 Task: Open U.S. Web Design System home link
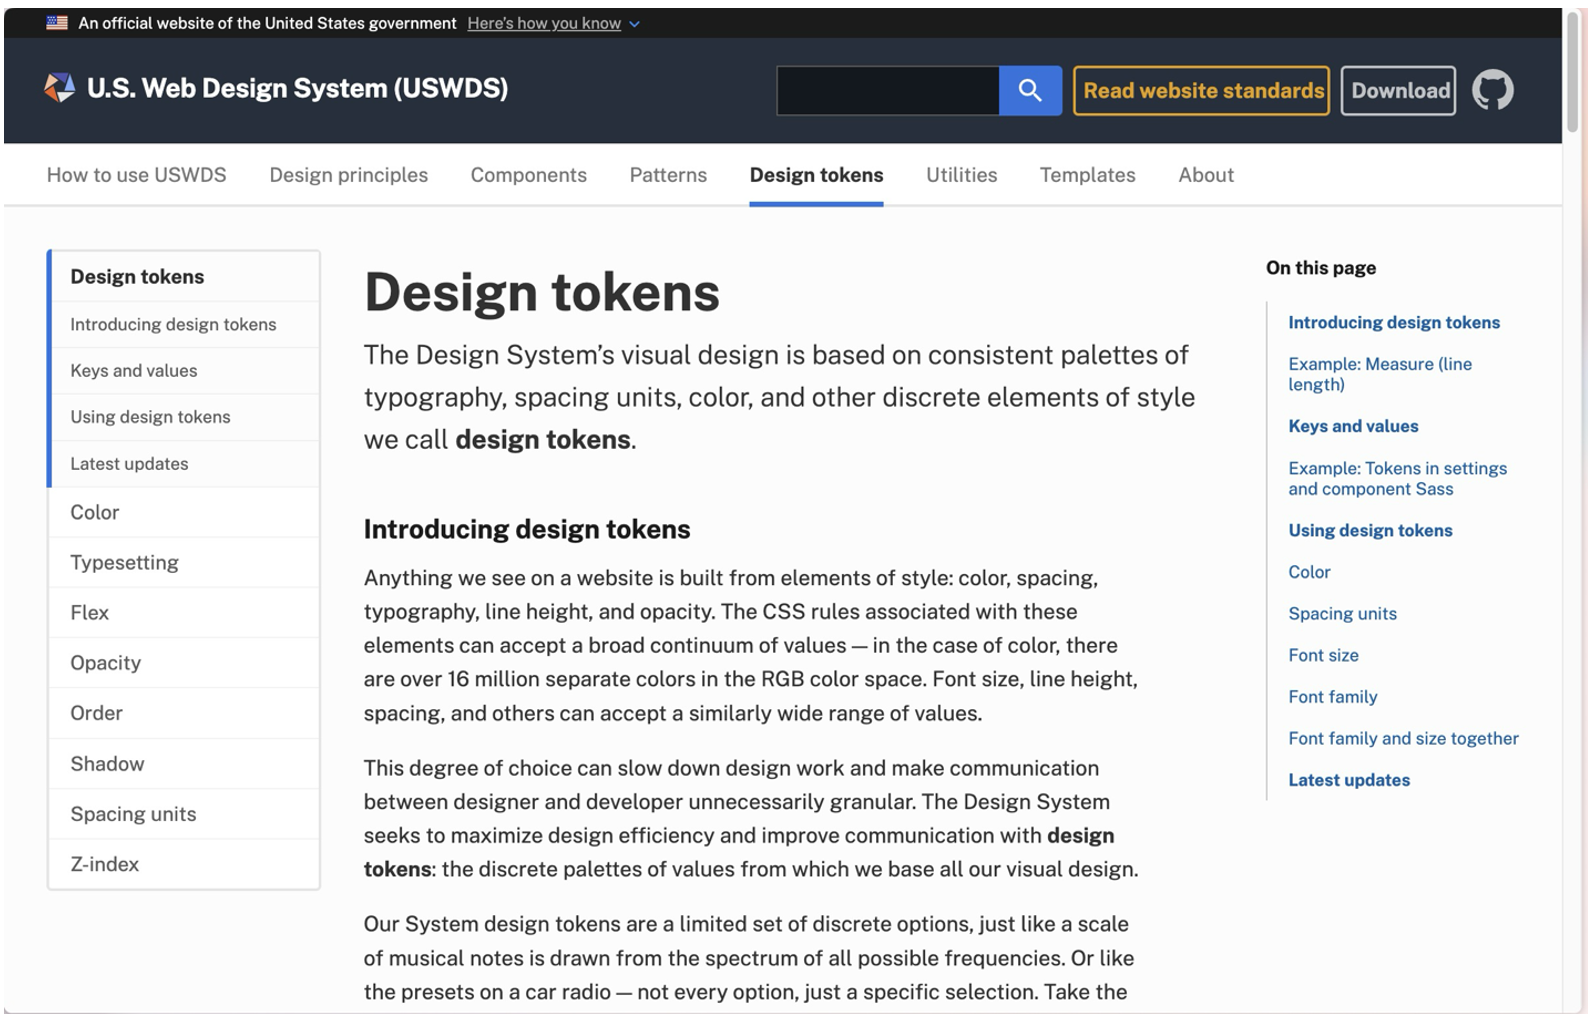(297, 88)
